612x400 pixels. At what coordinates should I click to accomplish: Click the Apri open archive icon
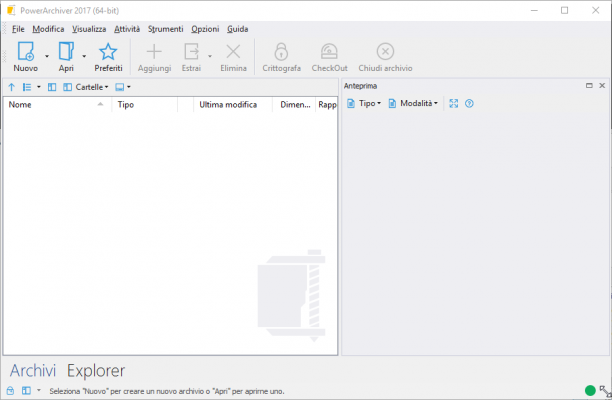66,52
